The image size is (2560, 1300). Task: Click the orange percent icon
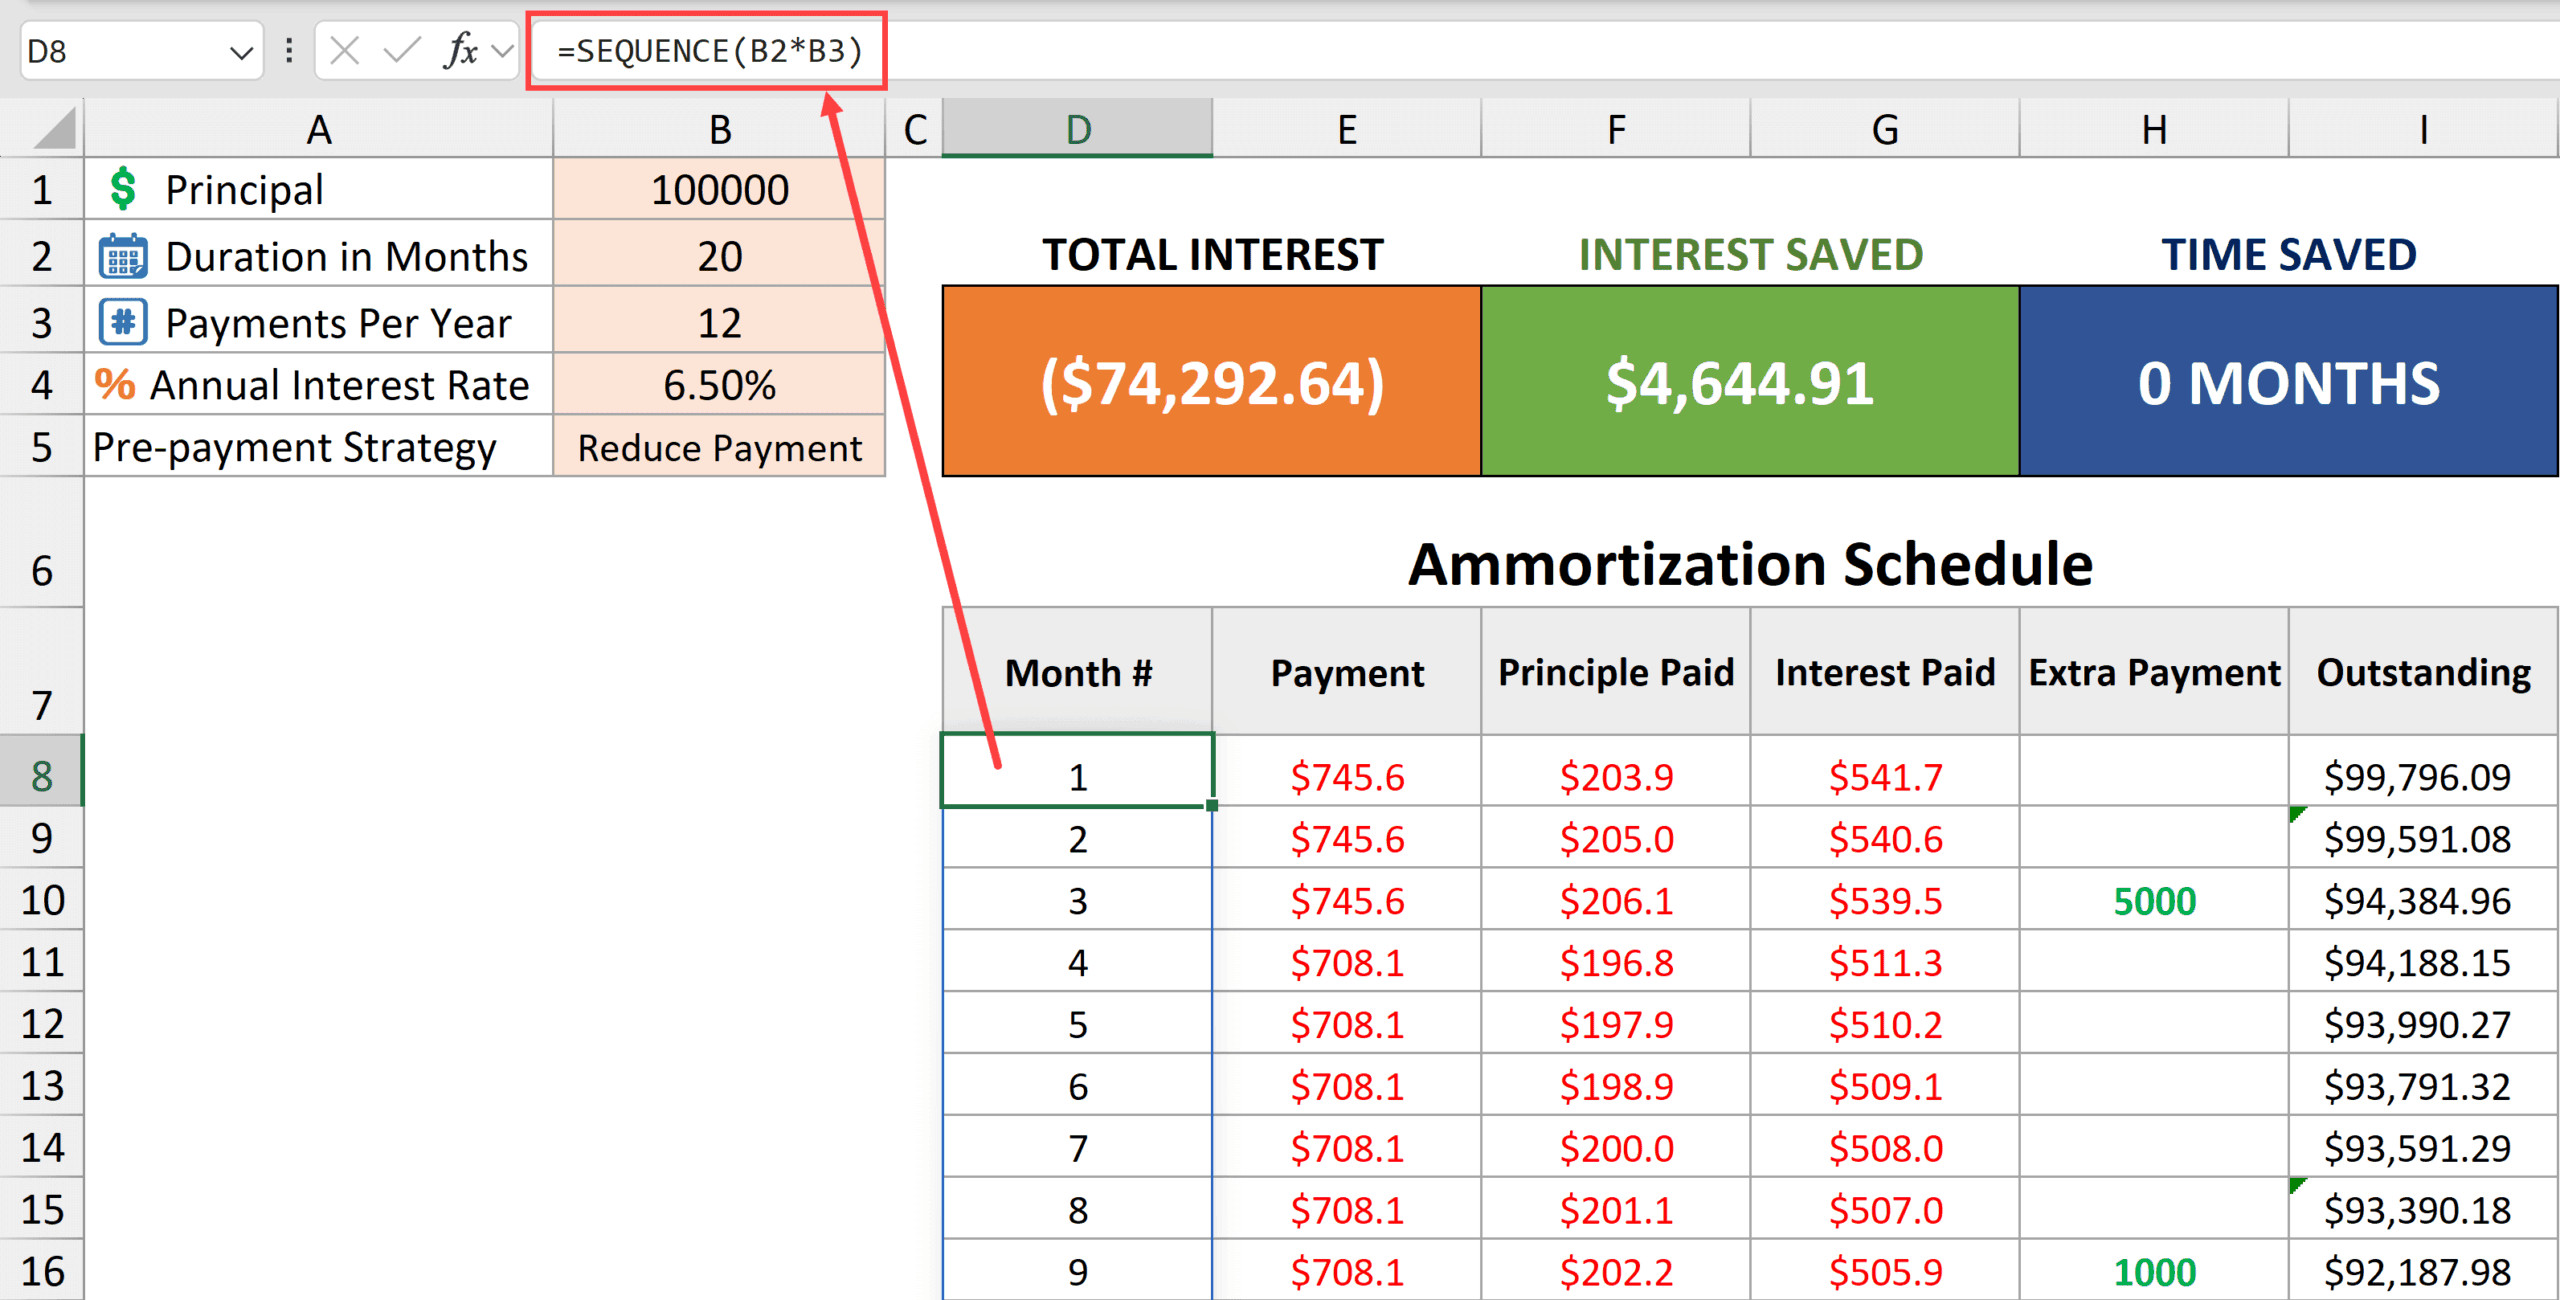click(x=114, y=384)
